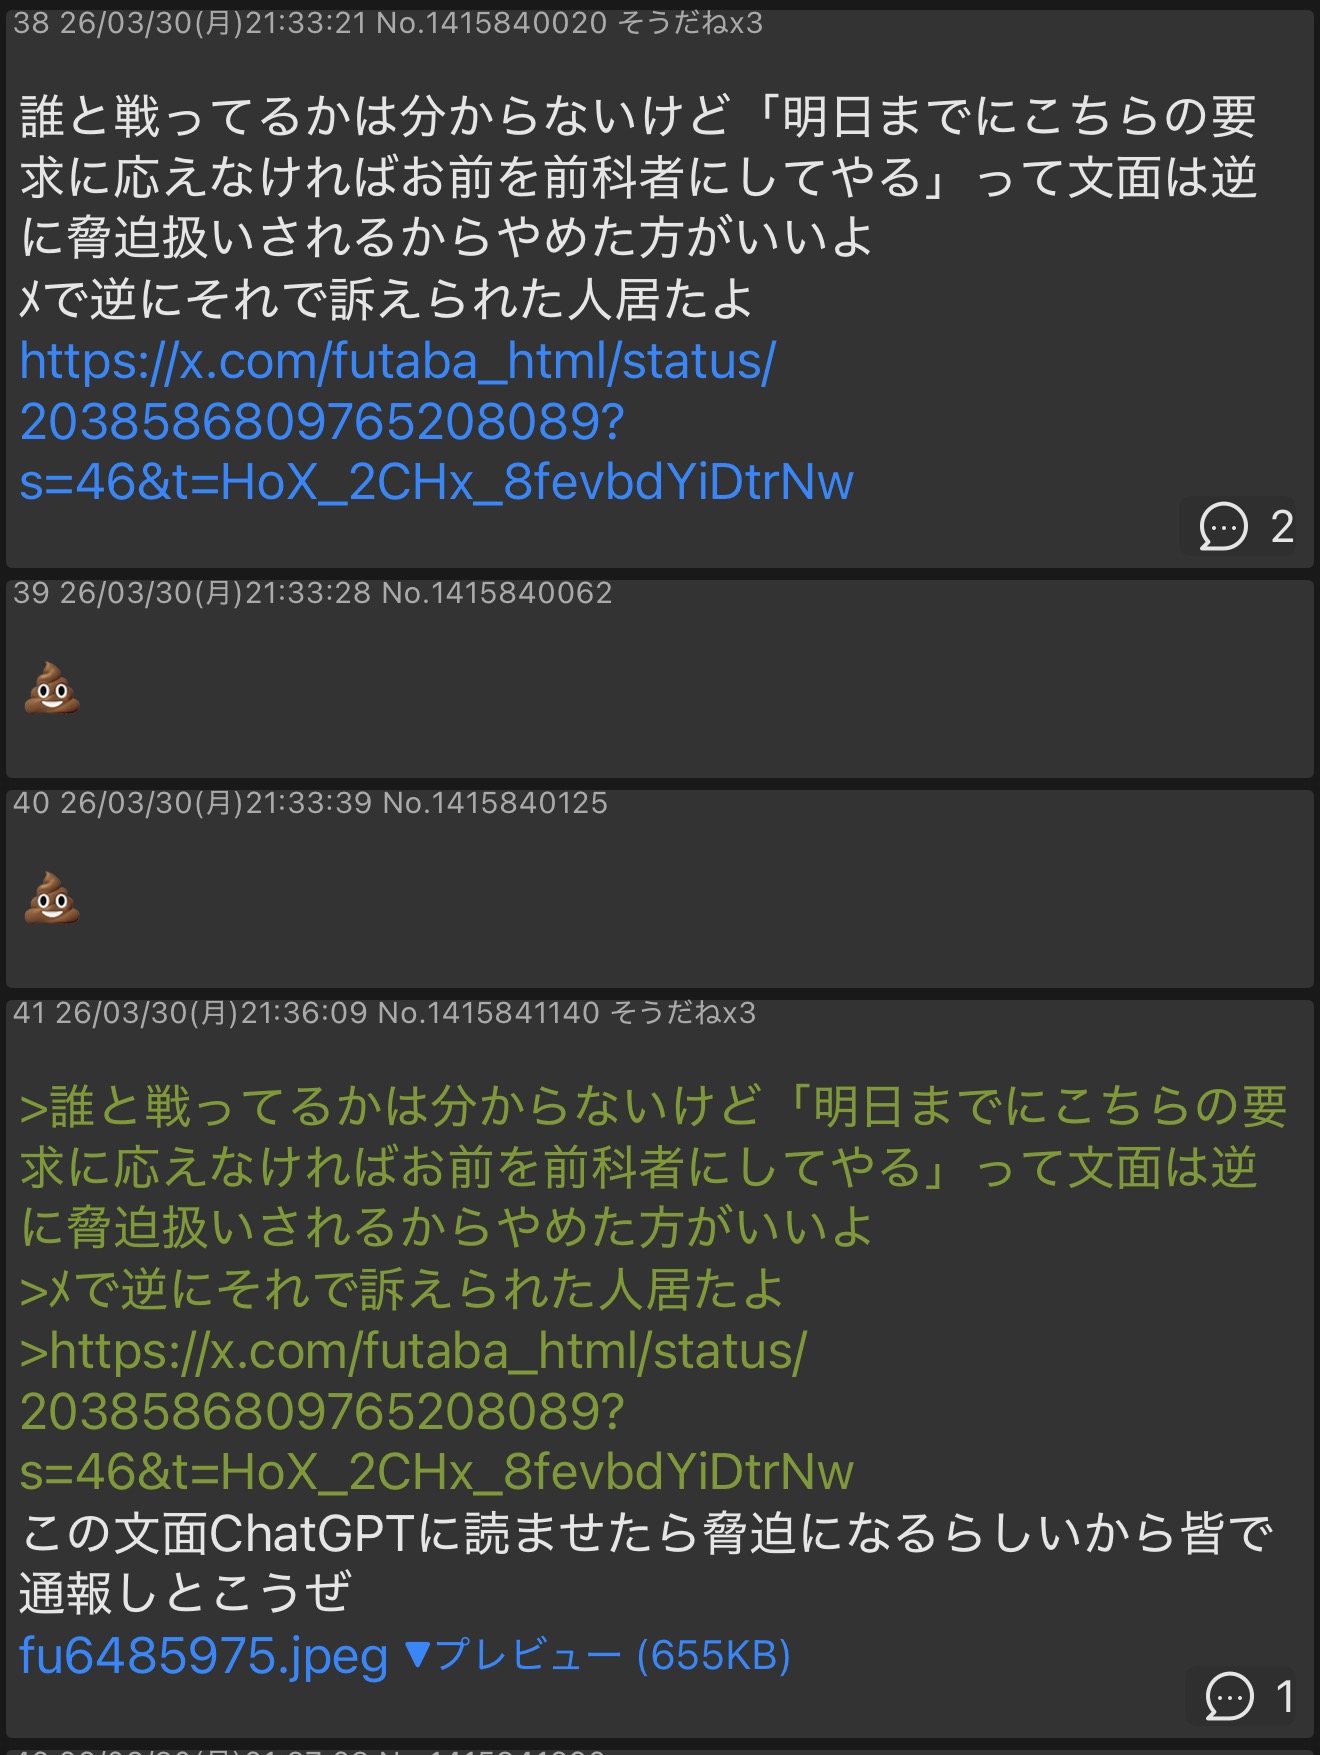Tap quoted green text beginning >誰と戦ってるか
1320x1755 pixels.
[653, 1167]
